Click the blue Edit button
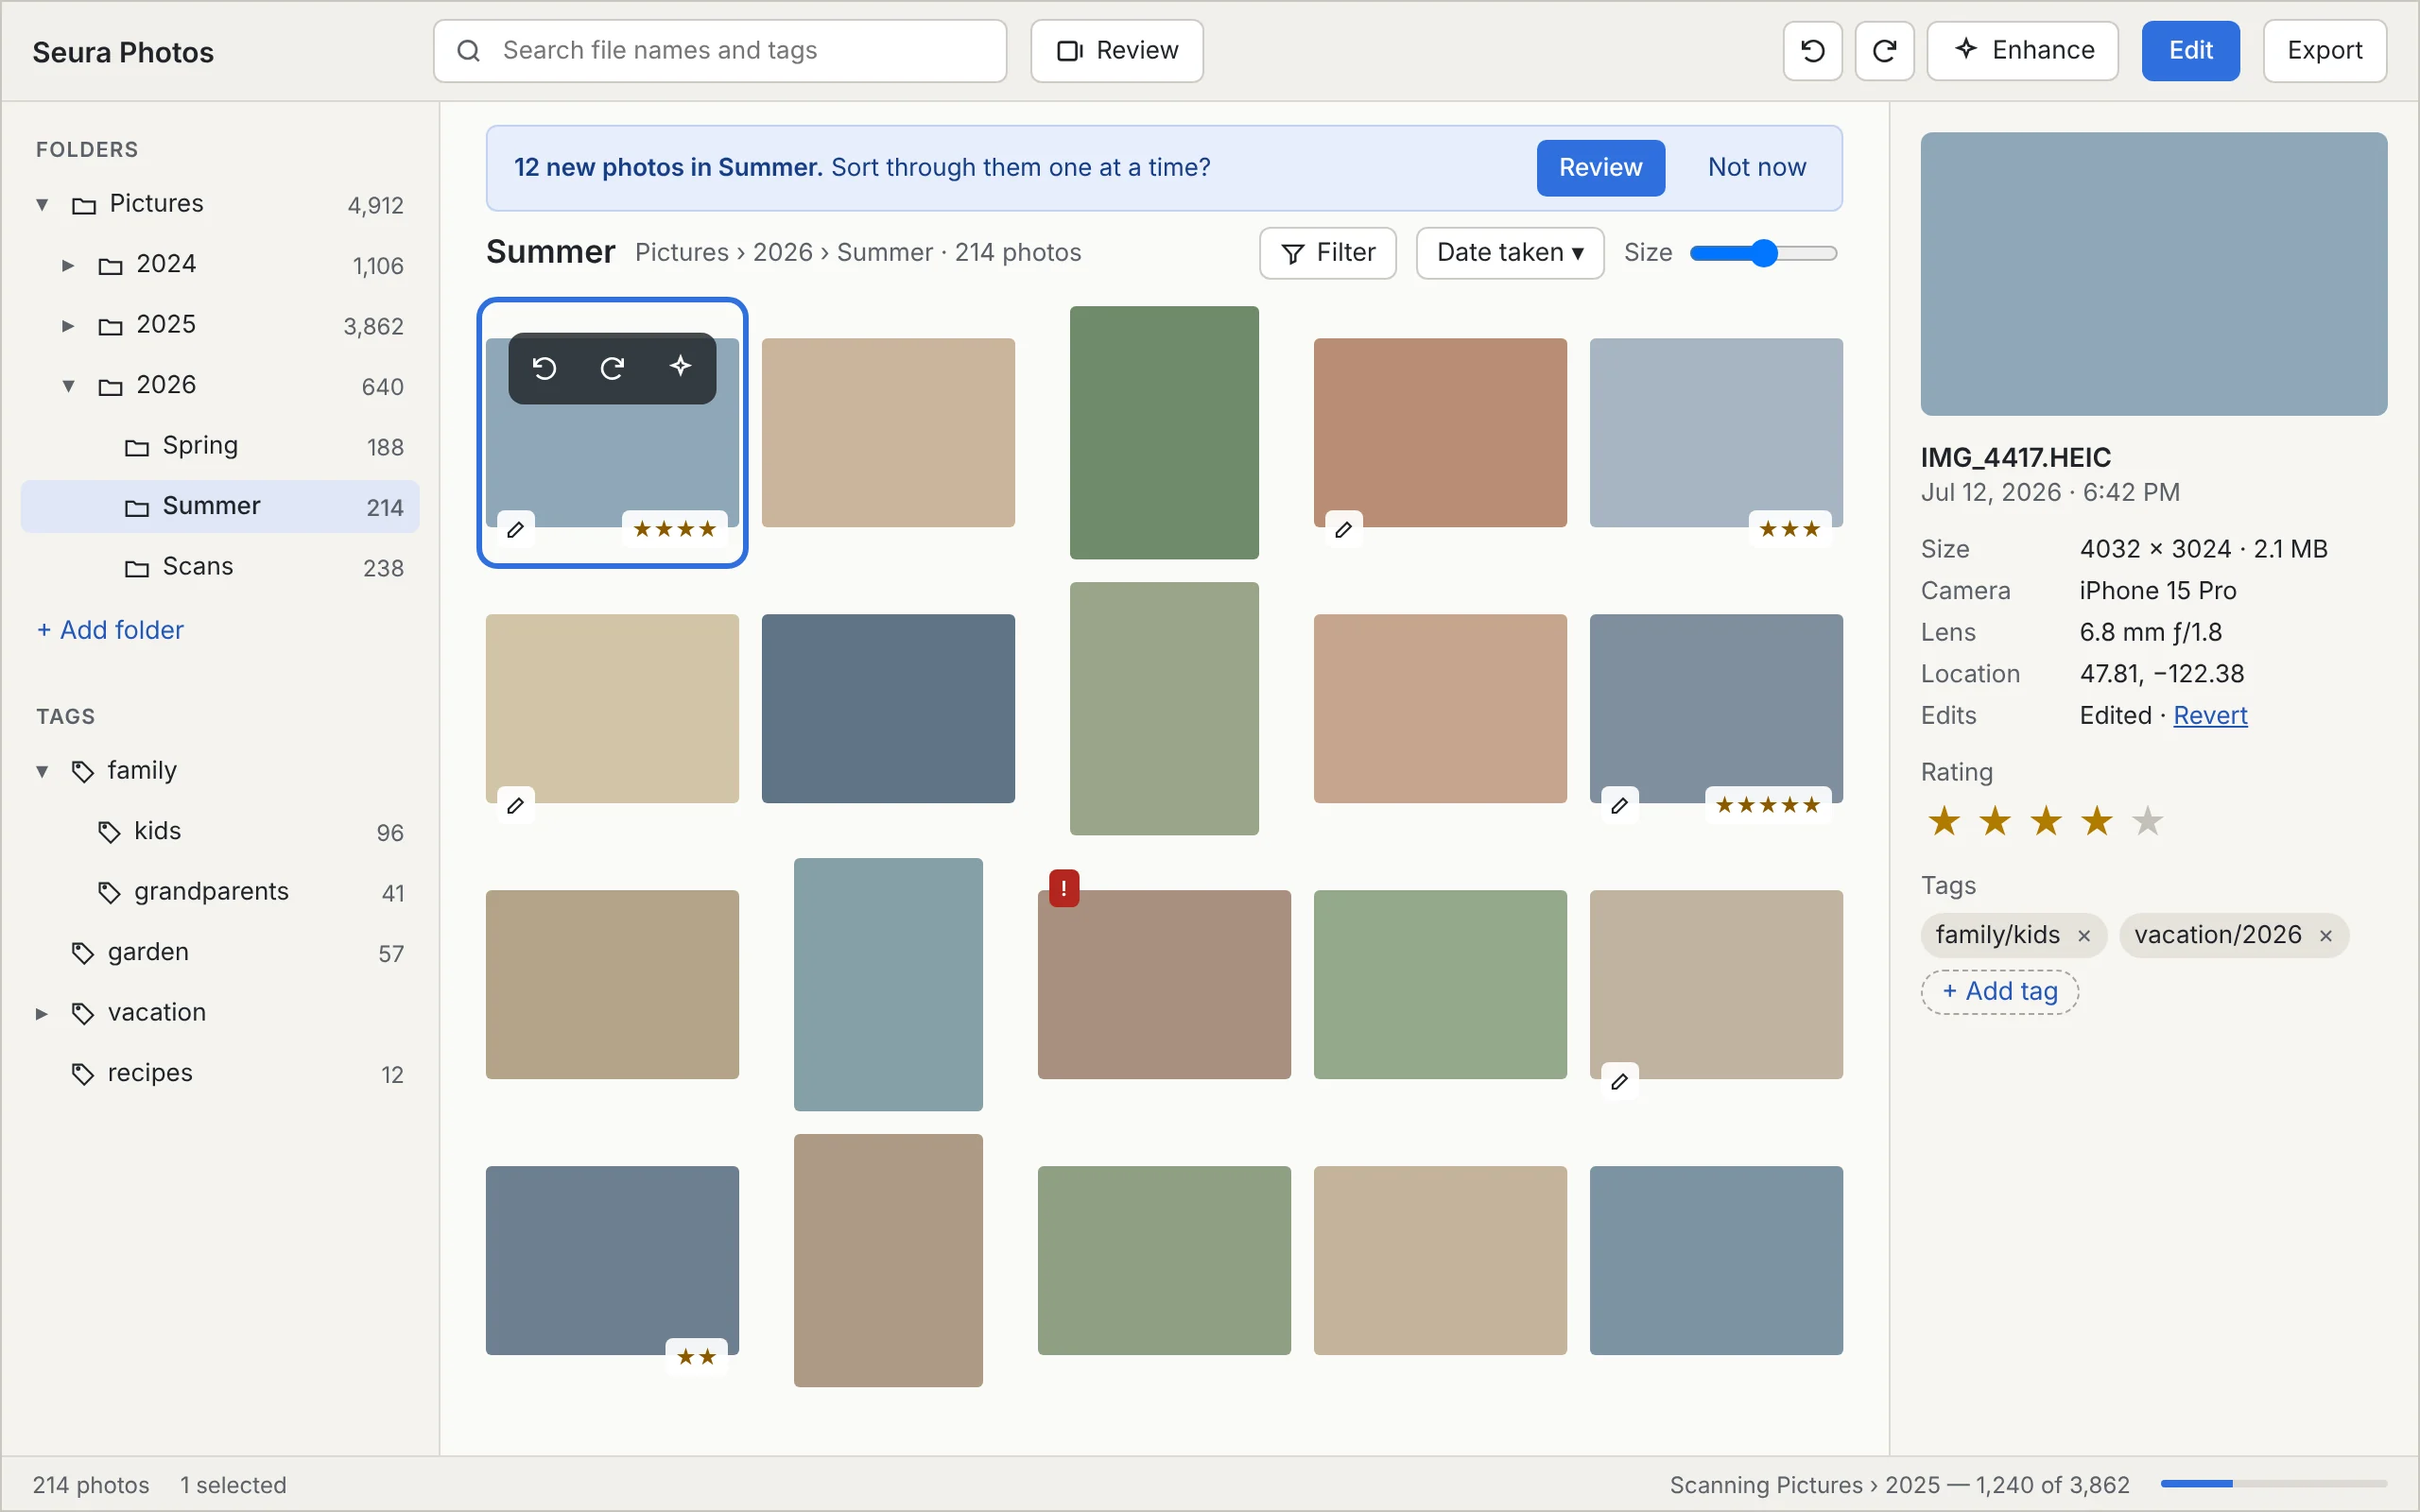The height and width of the screenshot is (1512, 2420). [2190, 50]
